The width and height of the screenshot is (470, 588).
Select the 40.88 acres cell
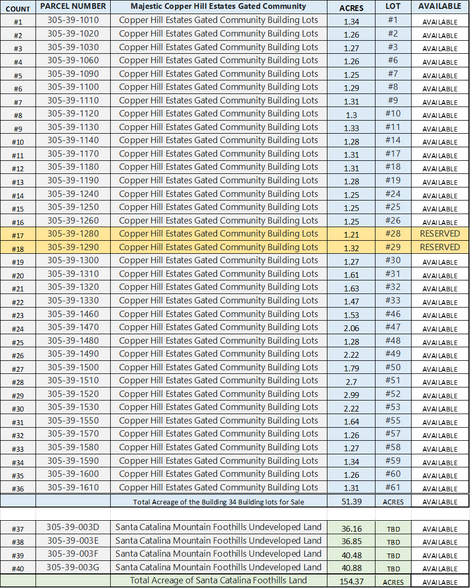351,568
